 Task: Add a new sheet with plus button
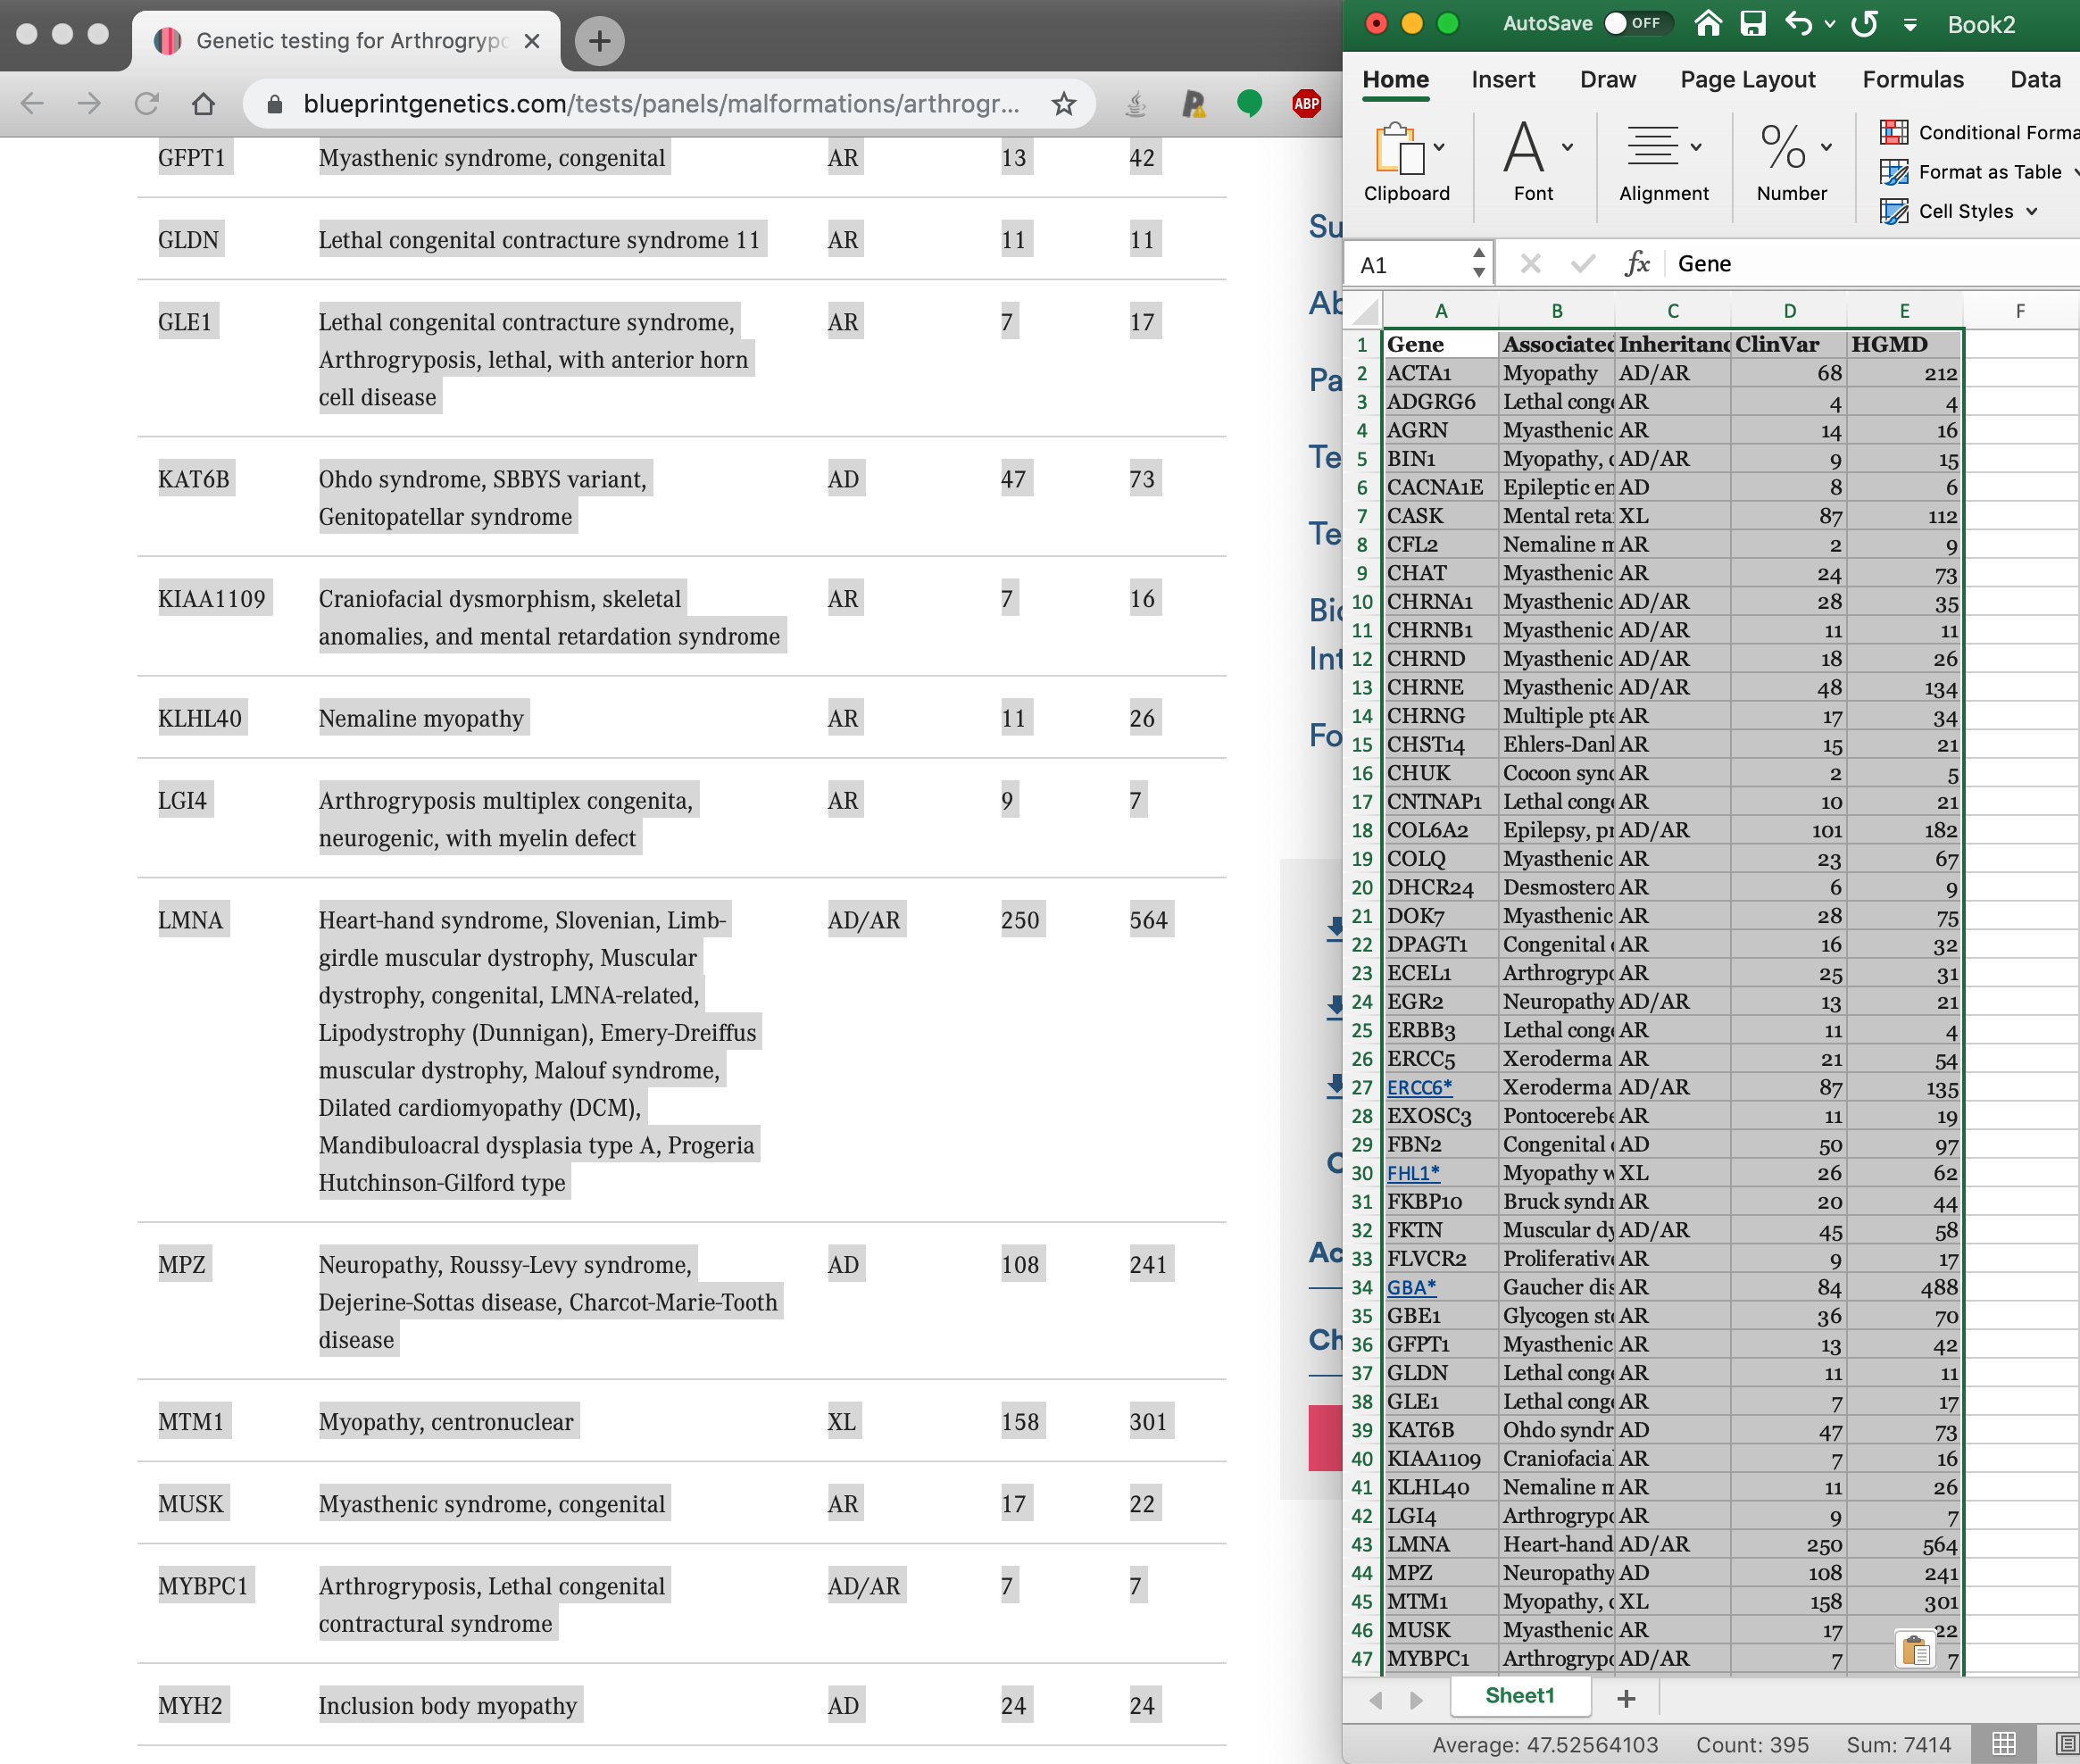(x=1626, y=1698)
